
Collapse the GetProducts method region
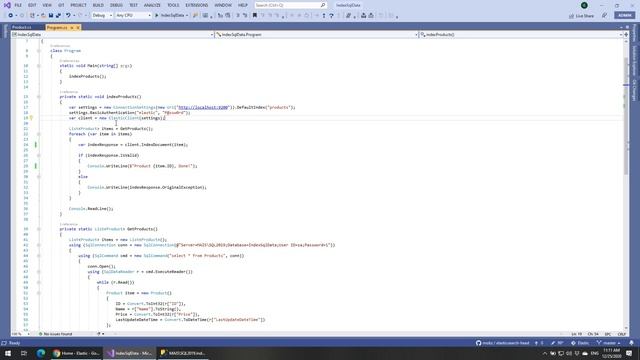[39, 229]
